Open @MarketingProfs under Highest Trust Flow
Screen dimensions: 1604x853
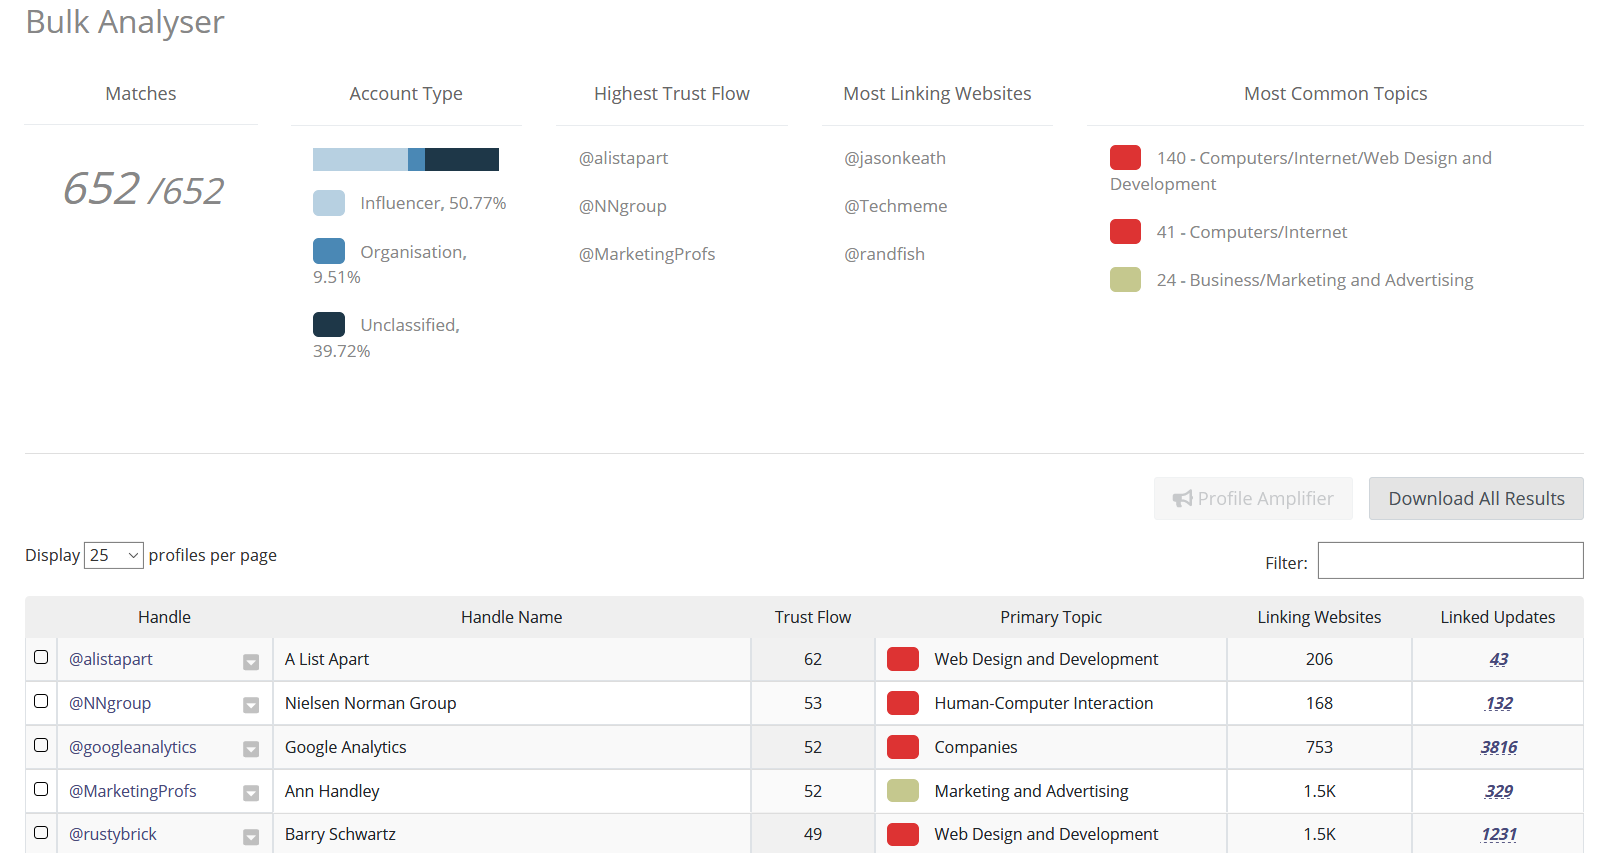(x=647, y=254)
